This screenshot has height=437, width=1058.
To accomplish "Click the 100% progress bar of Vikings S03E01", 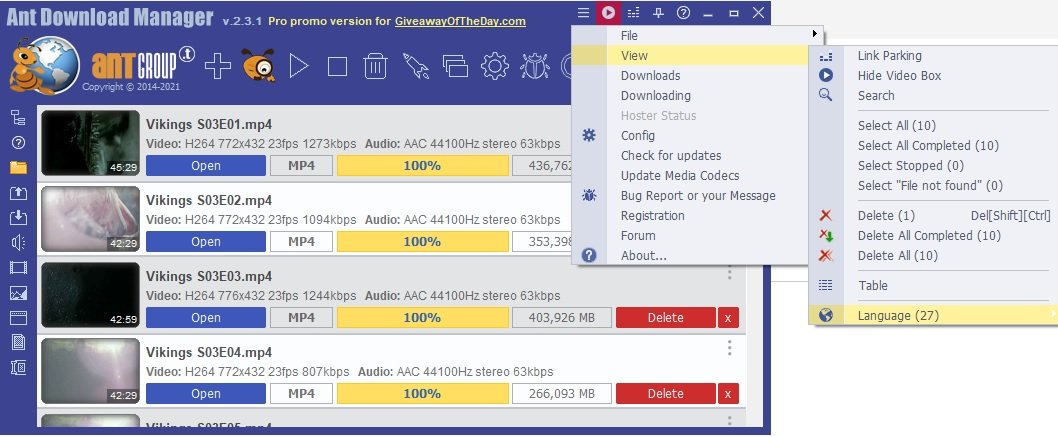I will 422,166.
